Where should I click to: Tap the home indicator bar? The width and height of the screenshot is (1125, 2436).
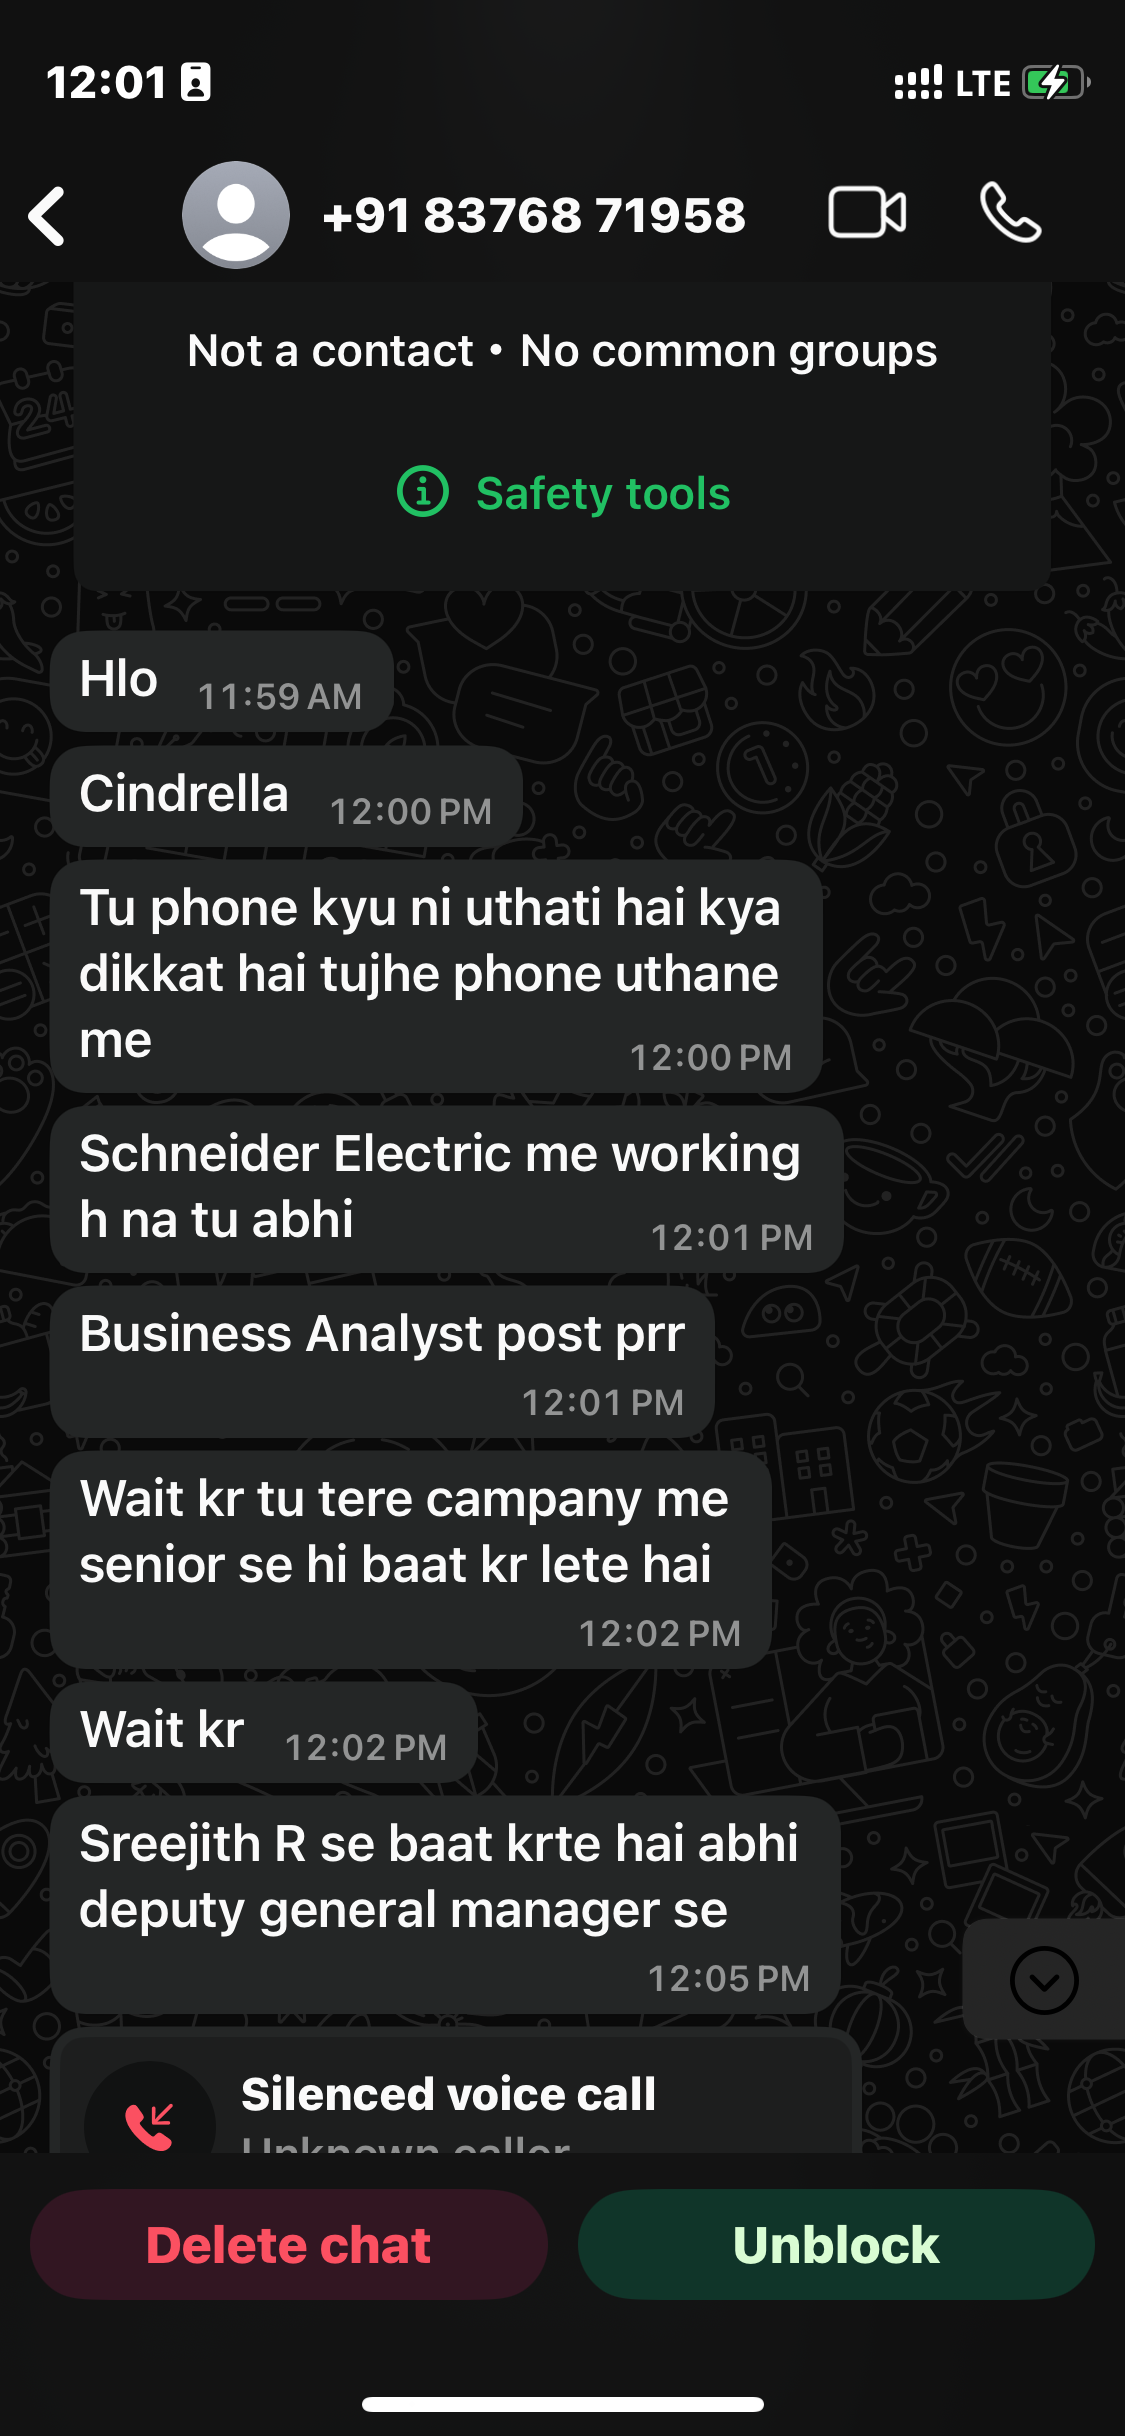[563, 2404]
